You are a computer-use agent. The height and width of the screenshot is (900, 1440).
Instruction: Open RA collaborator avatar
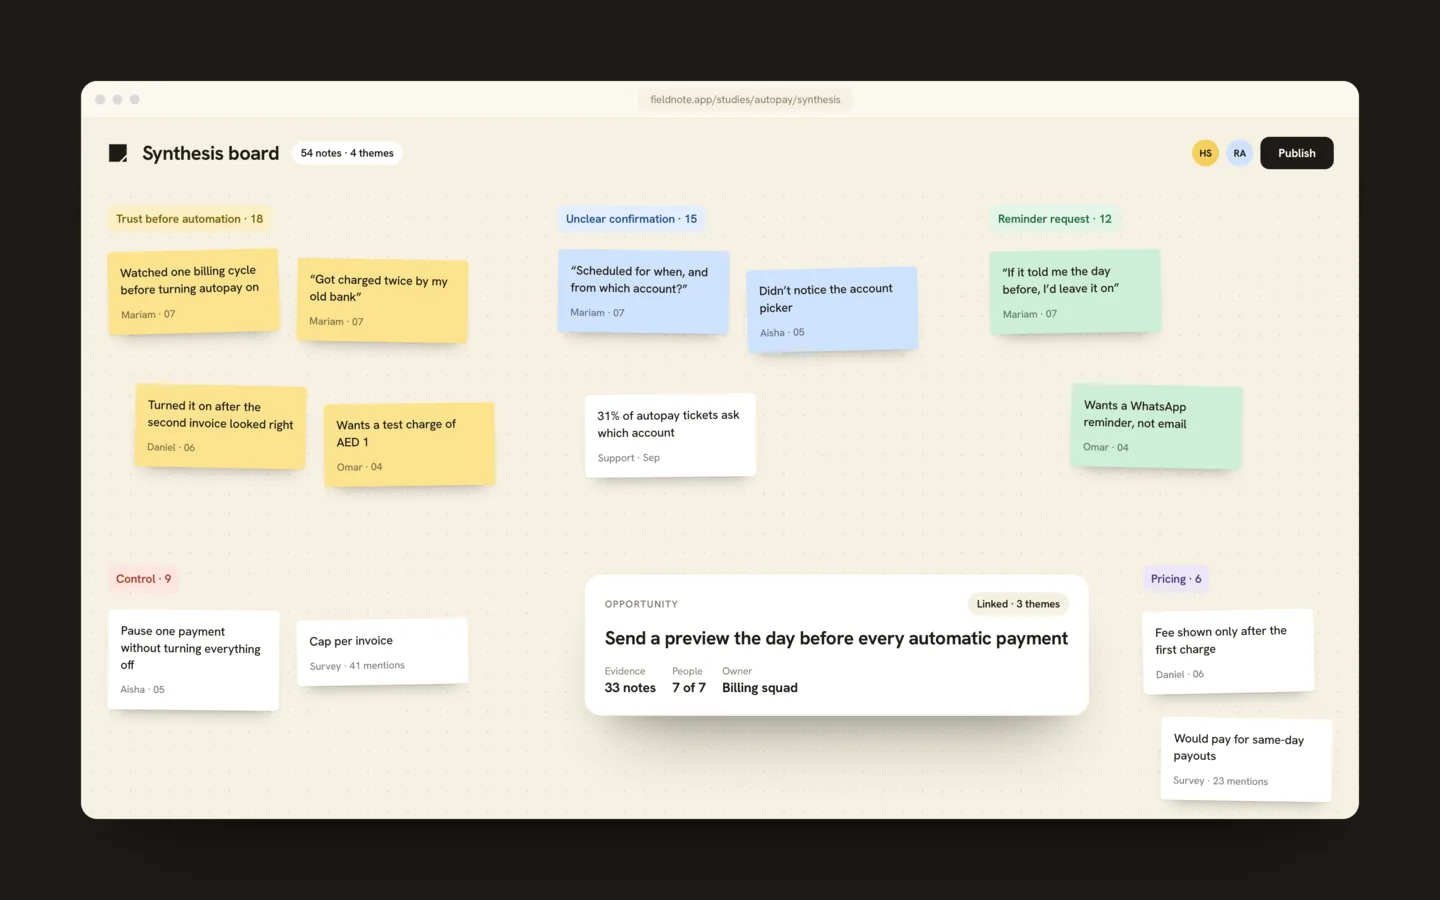[x=1239, y=153]
